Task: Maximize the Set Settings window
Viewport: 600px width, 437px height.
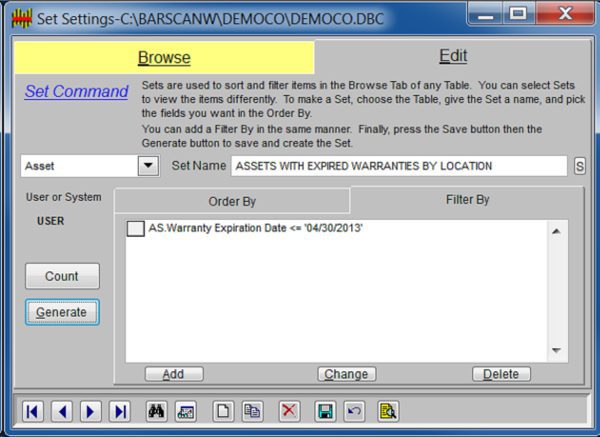Action: click(518, 15)
